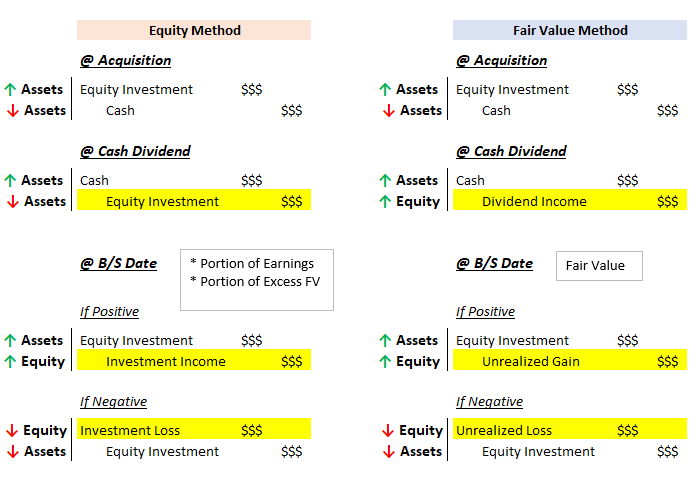Image resolution: width=699 pixels, height=479 pixels.
Task: Click @ Cash Dividend heading under Equity Method
Action: 135,152
